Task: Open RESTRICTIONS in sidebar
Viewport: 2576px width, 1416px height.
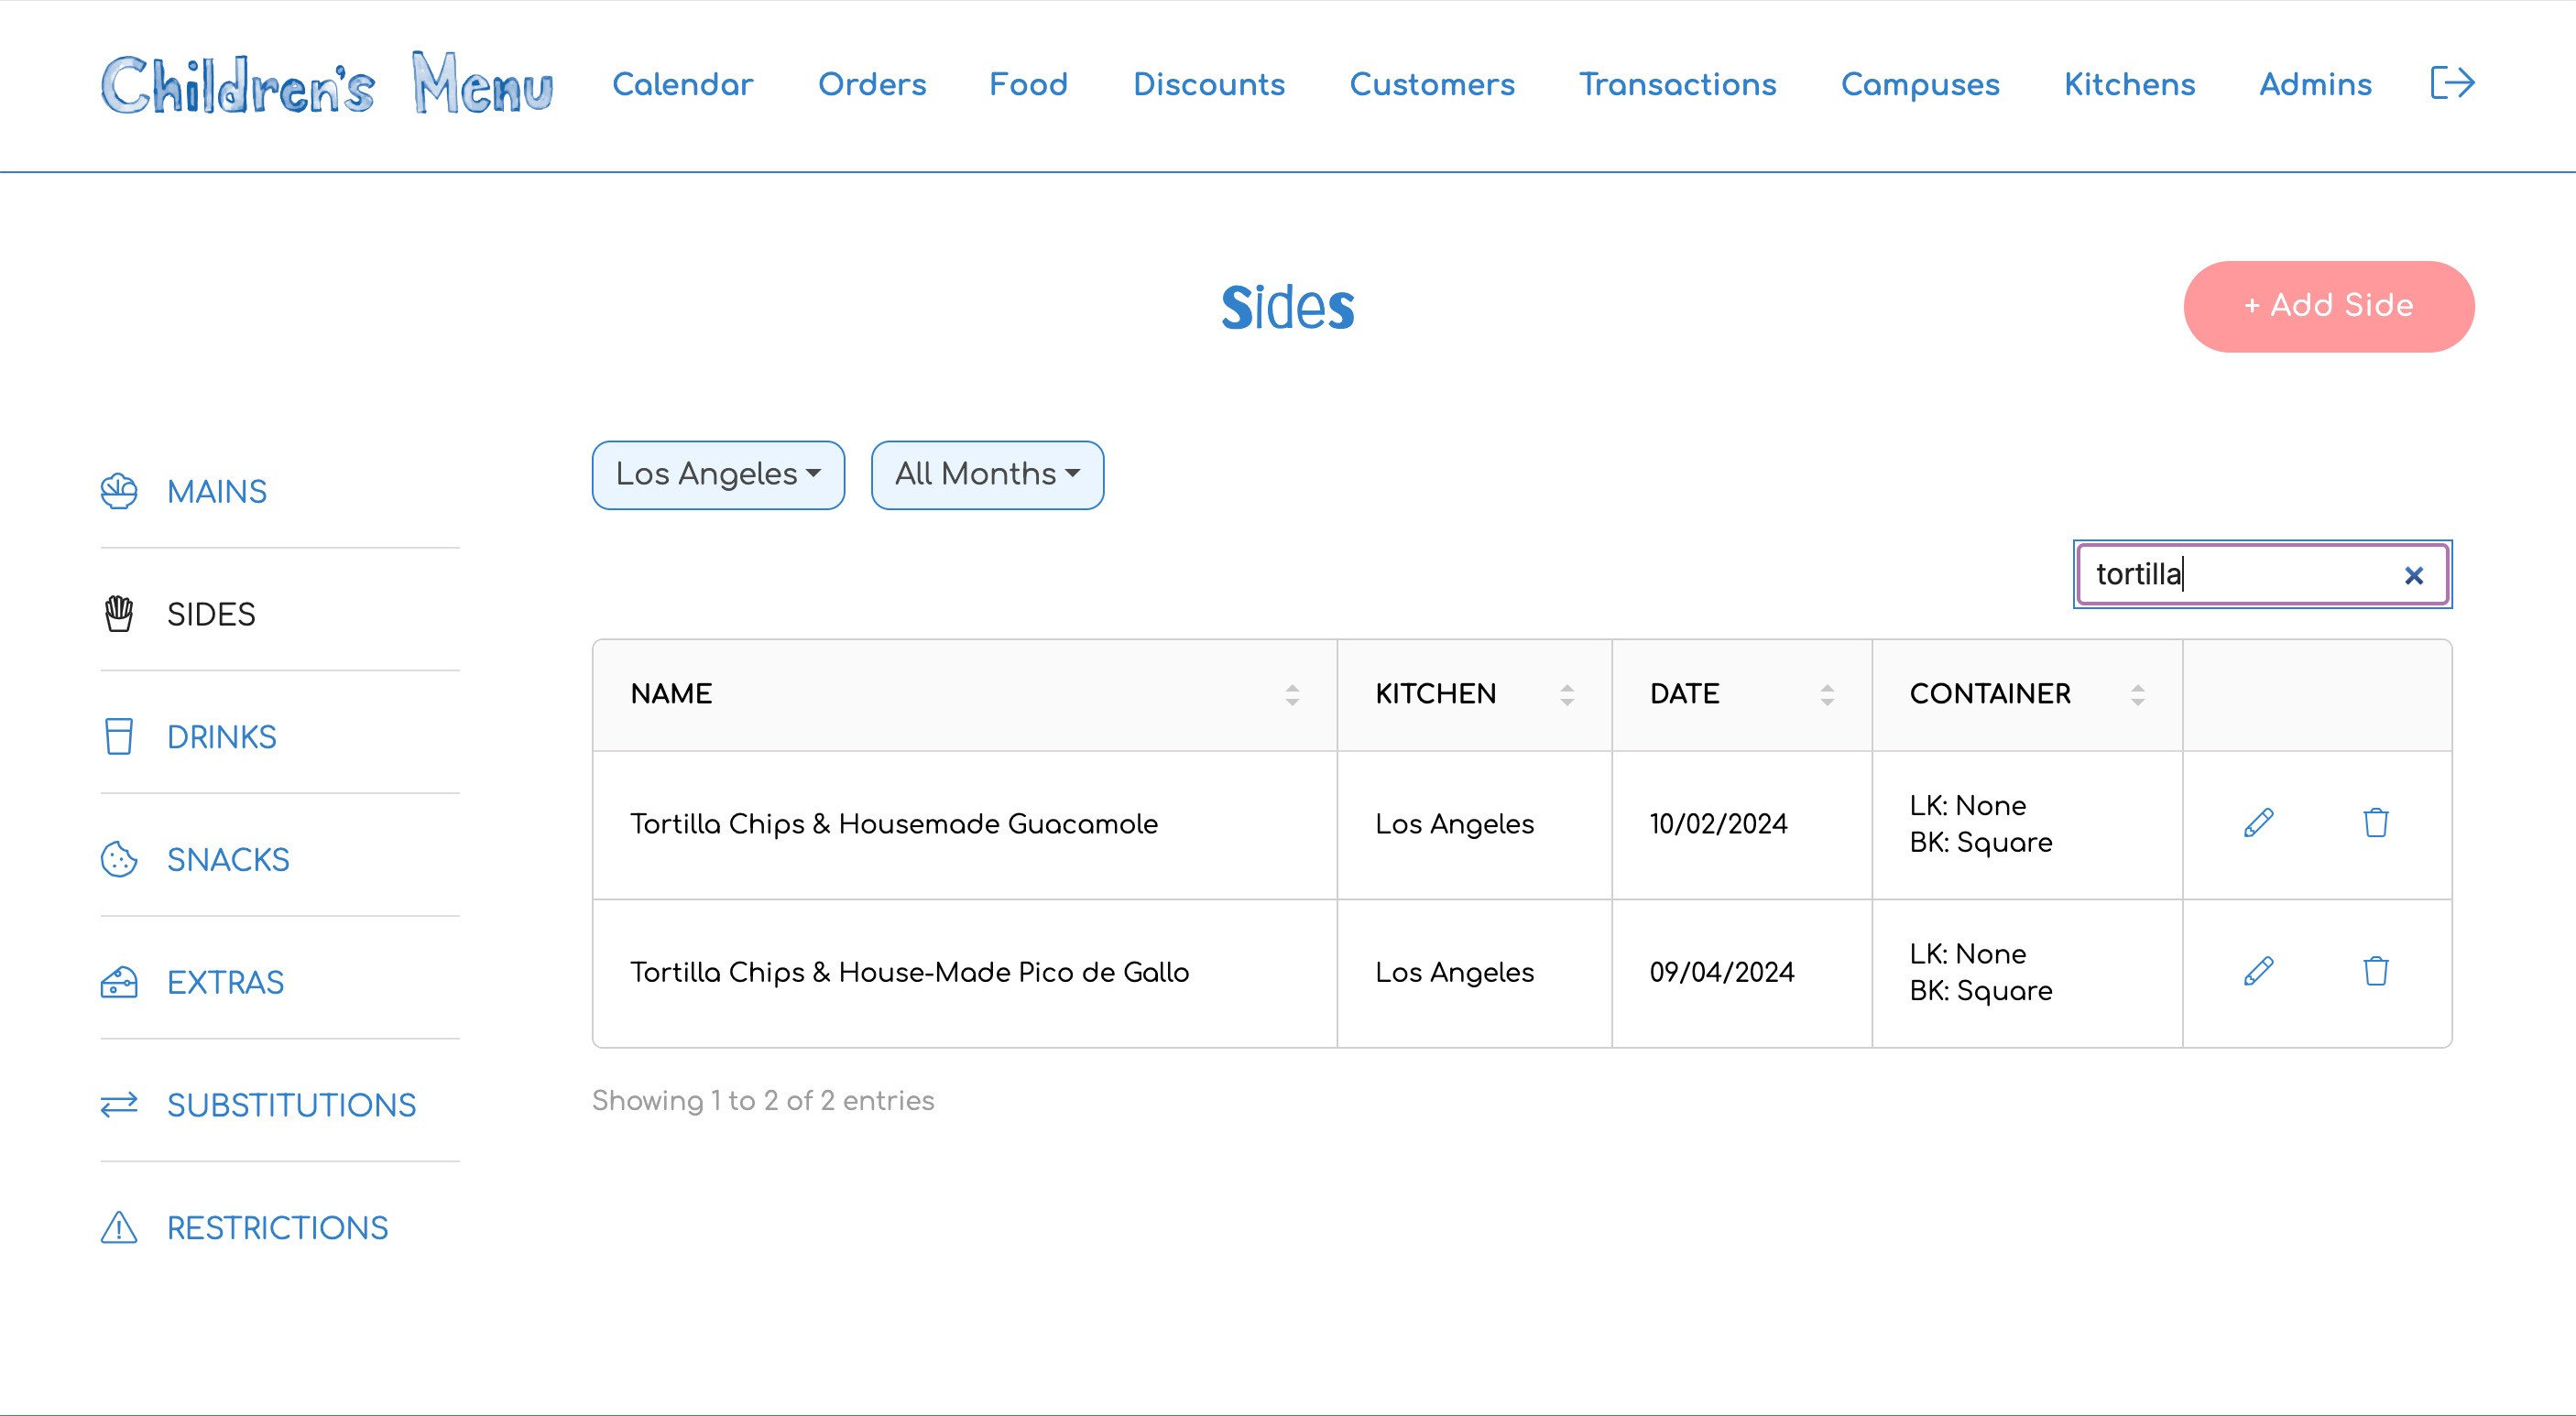Action: click(x=277, y=1228)
